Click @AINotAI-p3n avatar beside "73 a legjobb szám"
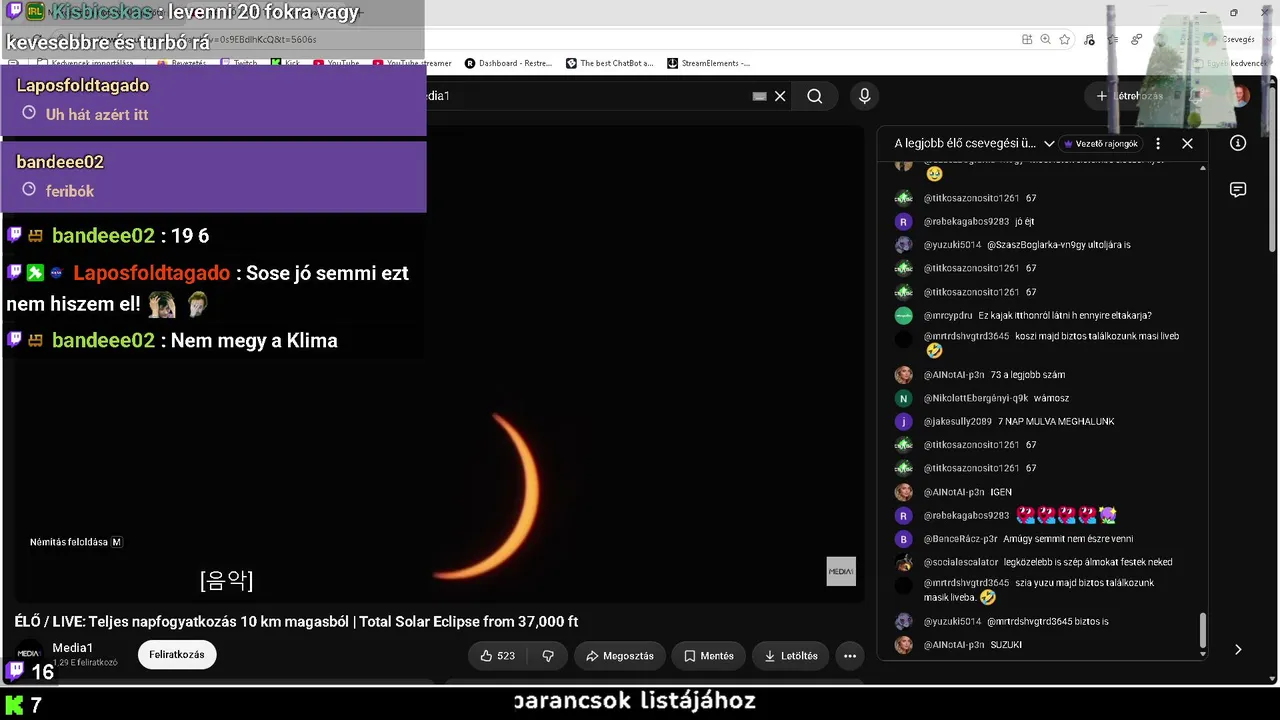Screen dimensions: 1280x720 pyautogui.click(x=904, y=375)
